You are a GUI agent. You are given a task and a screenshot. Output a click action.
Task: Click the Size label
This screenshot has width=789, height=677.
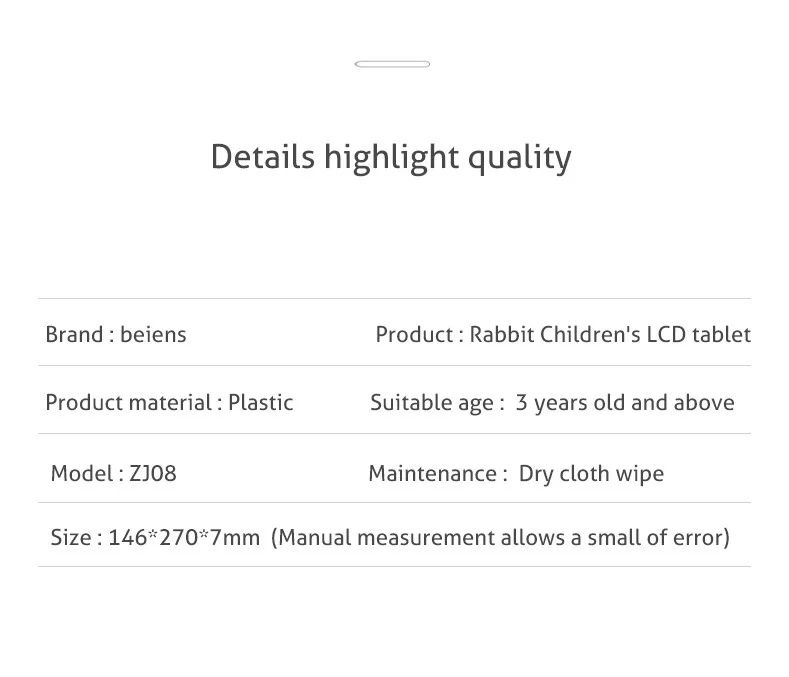(71, 537)
